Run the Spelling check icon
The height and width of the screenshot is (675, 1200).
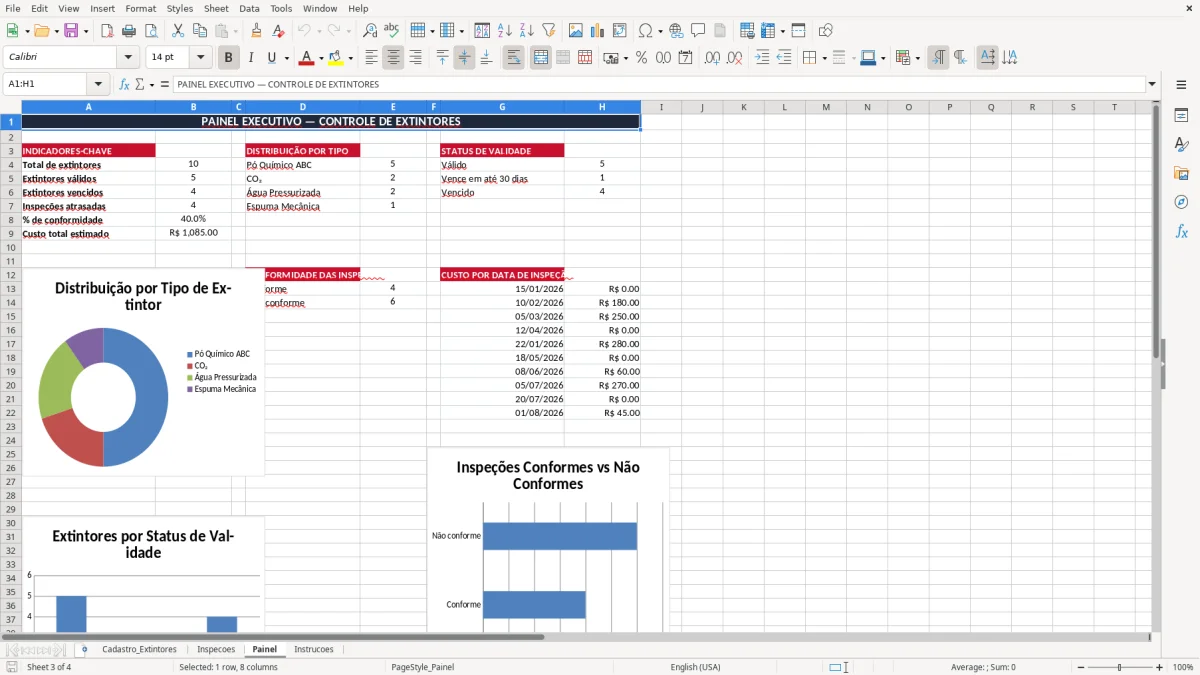pos(391,31)
